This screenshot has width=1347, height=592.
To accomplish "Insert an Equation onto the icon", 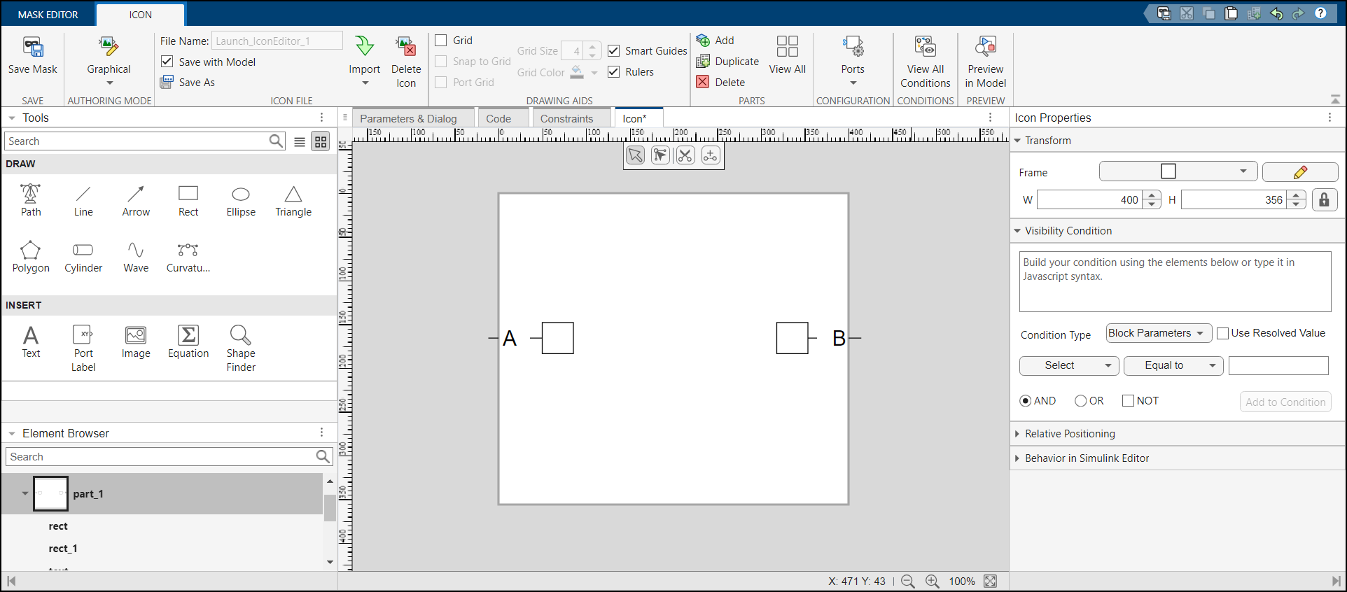I will click(x=188, y=340).
